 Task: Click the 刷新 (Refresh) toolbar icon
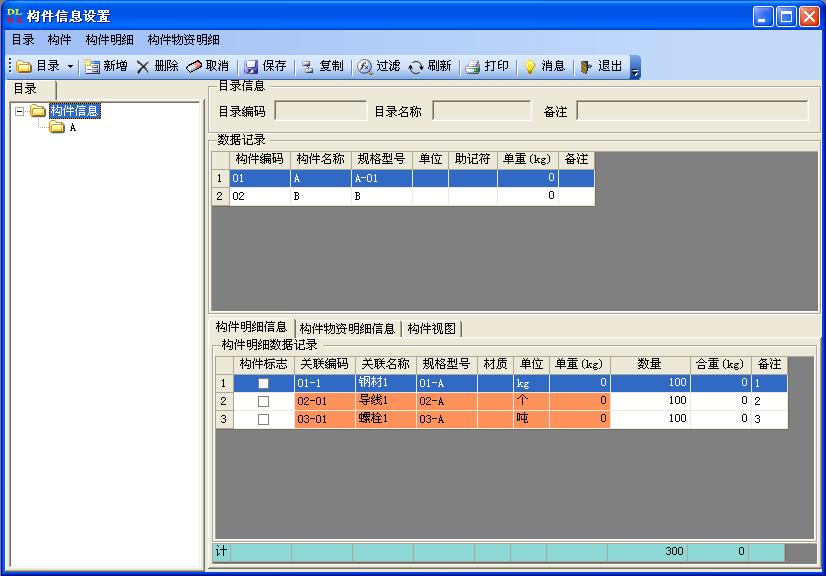click(416, 67)
